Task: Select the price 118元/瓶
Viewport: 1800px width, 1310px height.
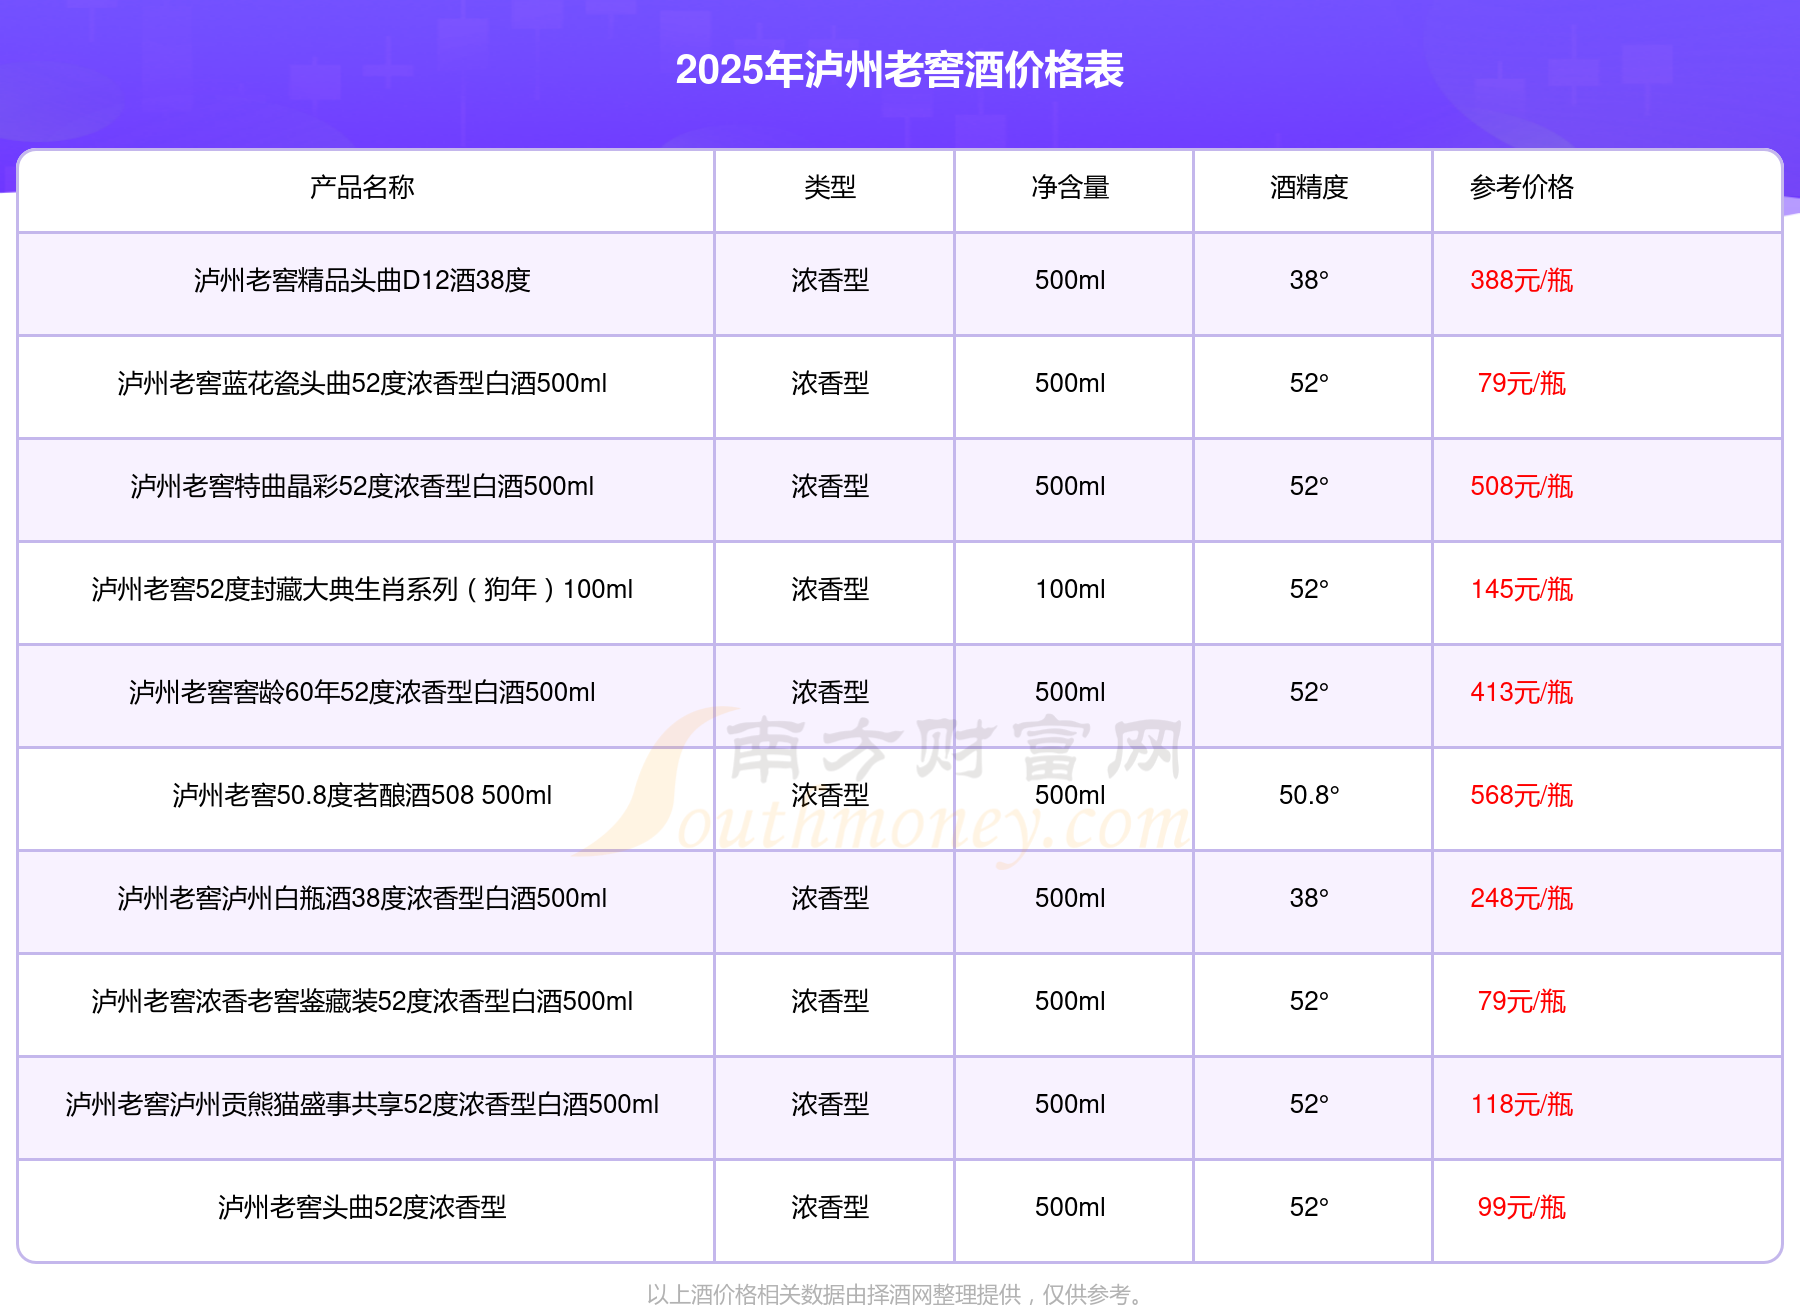Action: (x=1522, y=1104)
